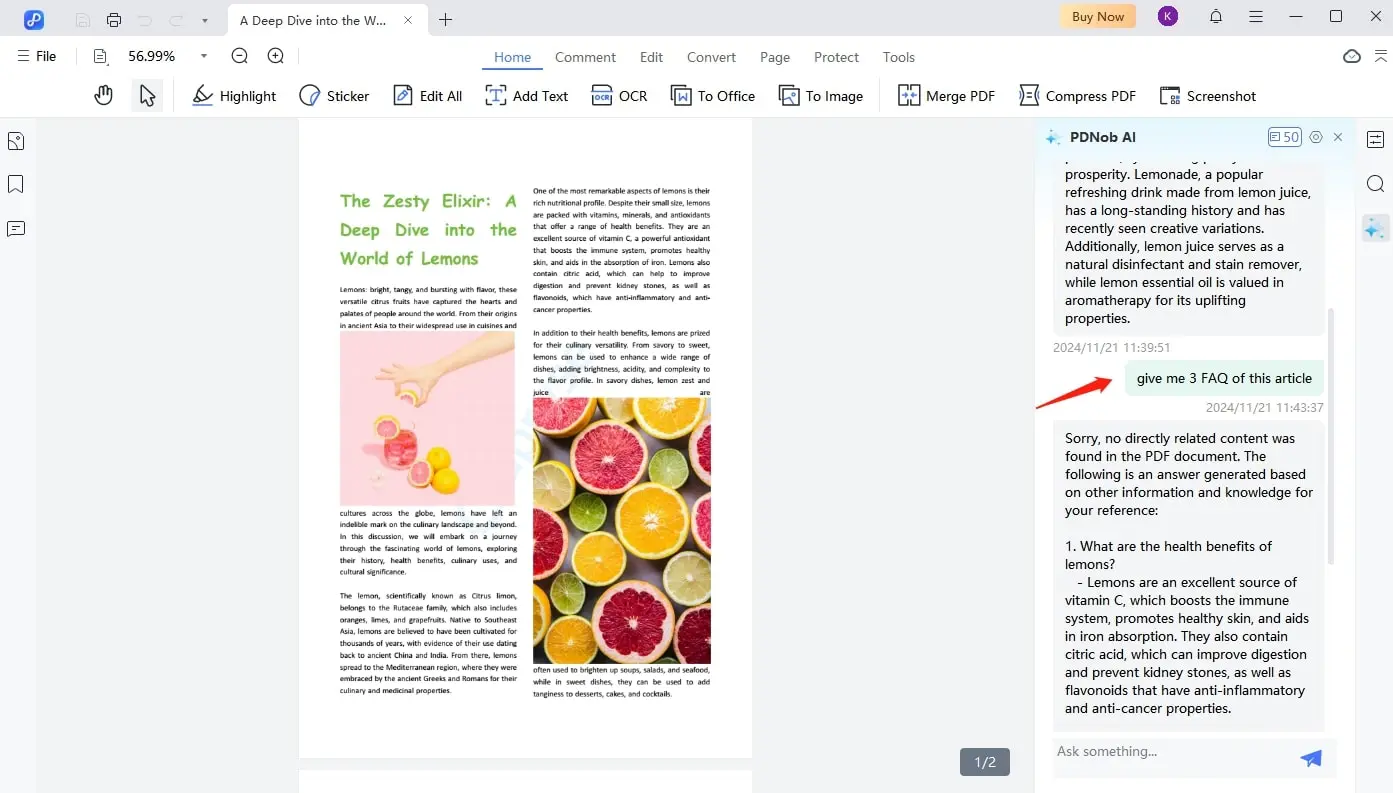The image size is (1393, 793).
Task: Open properties panel icon on right sidebar
Action: coord(1375,139)
